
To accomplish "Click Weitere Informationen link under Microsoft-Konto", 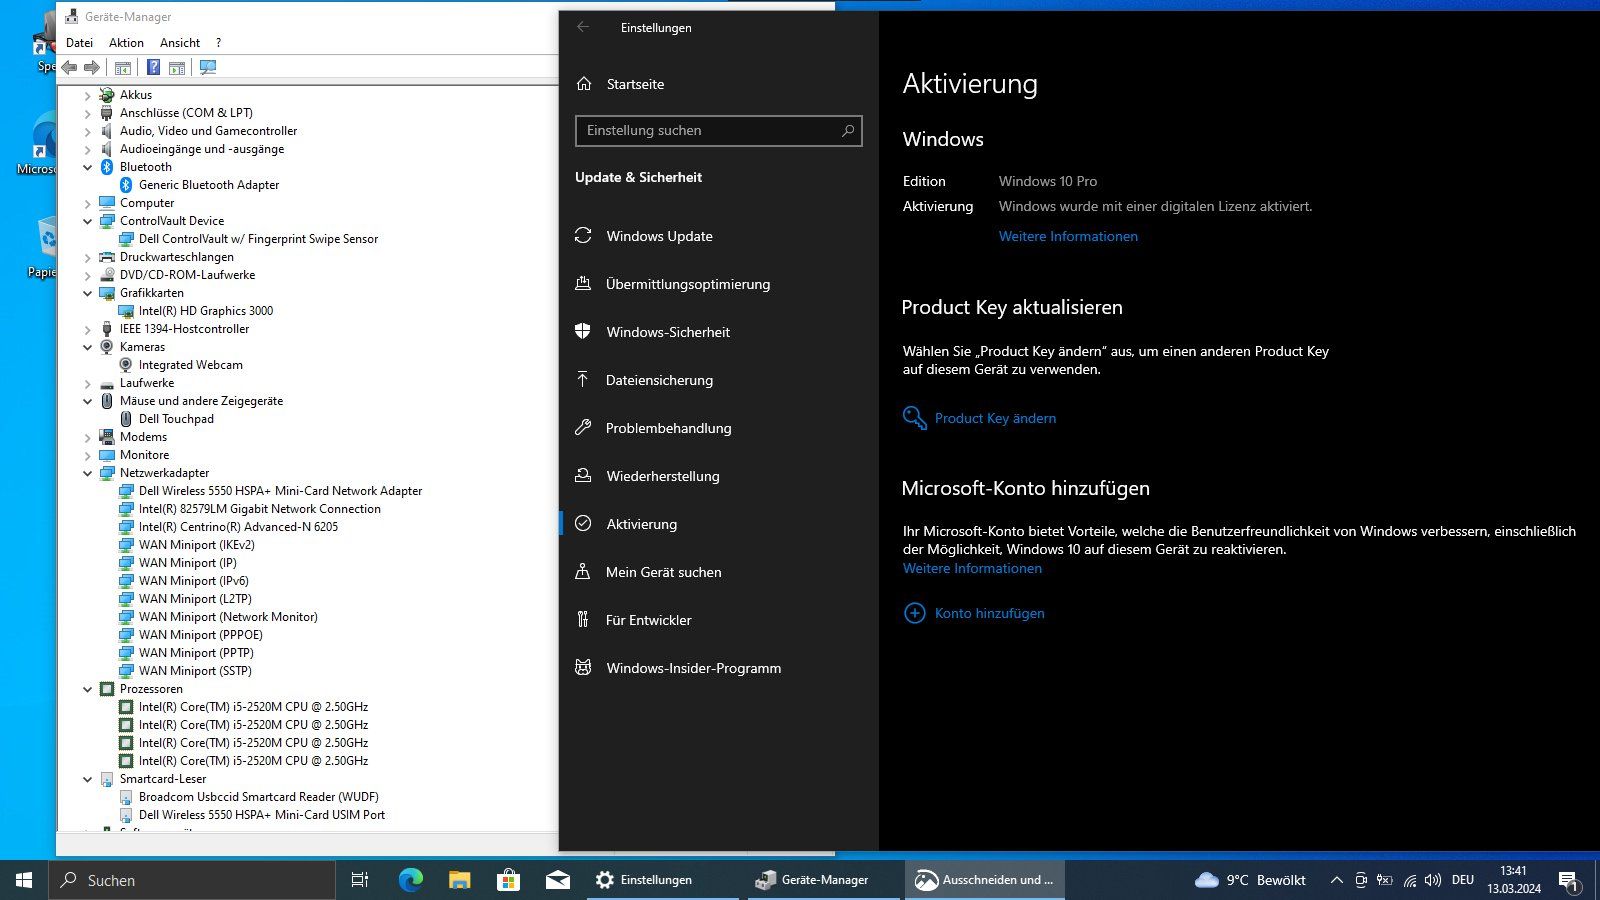I will point(972,568).
